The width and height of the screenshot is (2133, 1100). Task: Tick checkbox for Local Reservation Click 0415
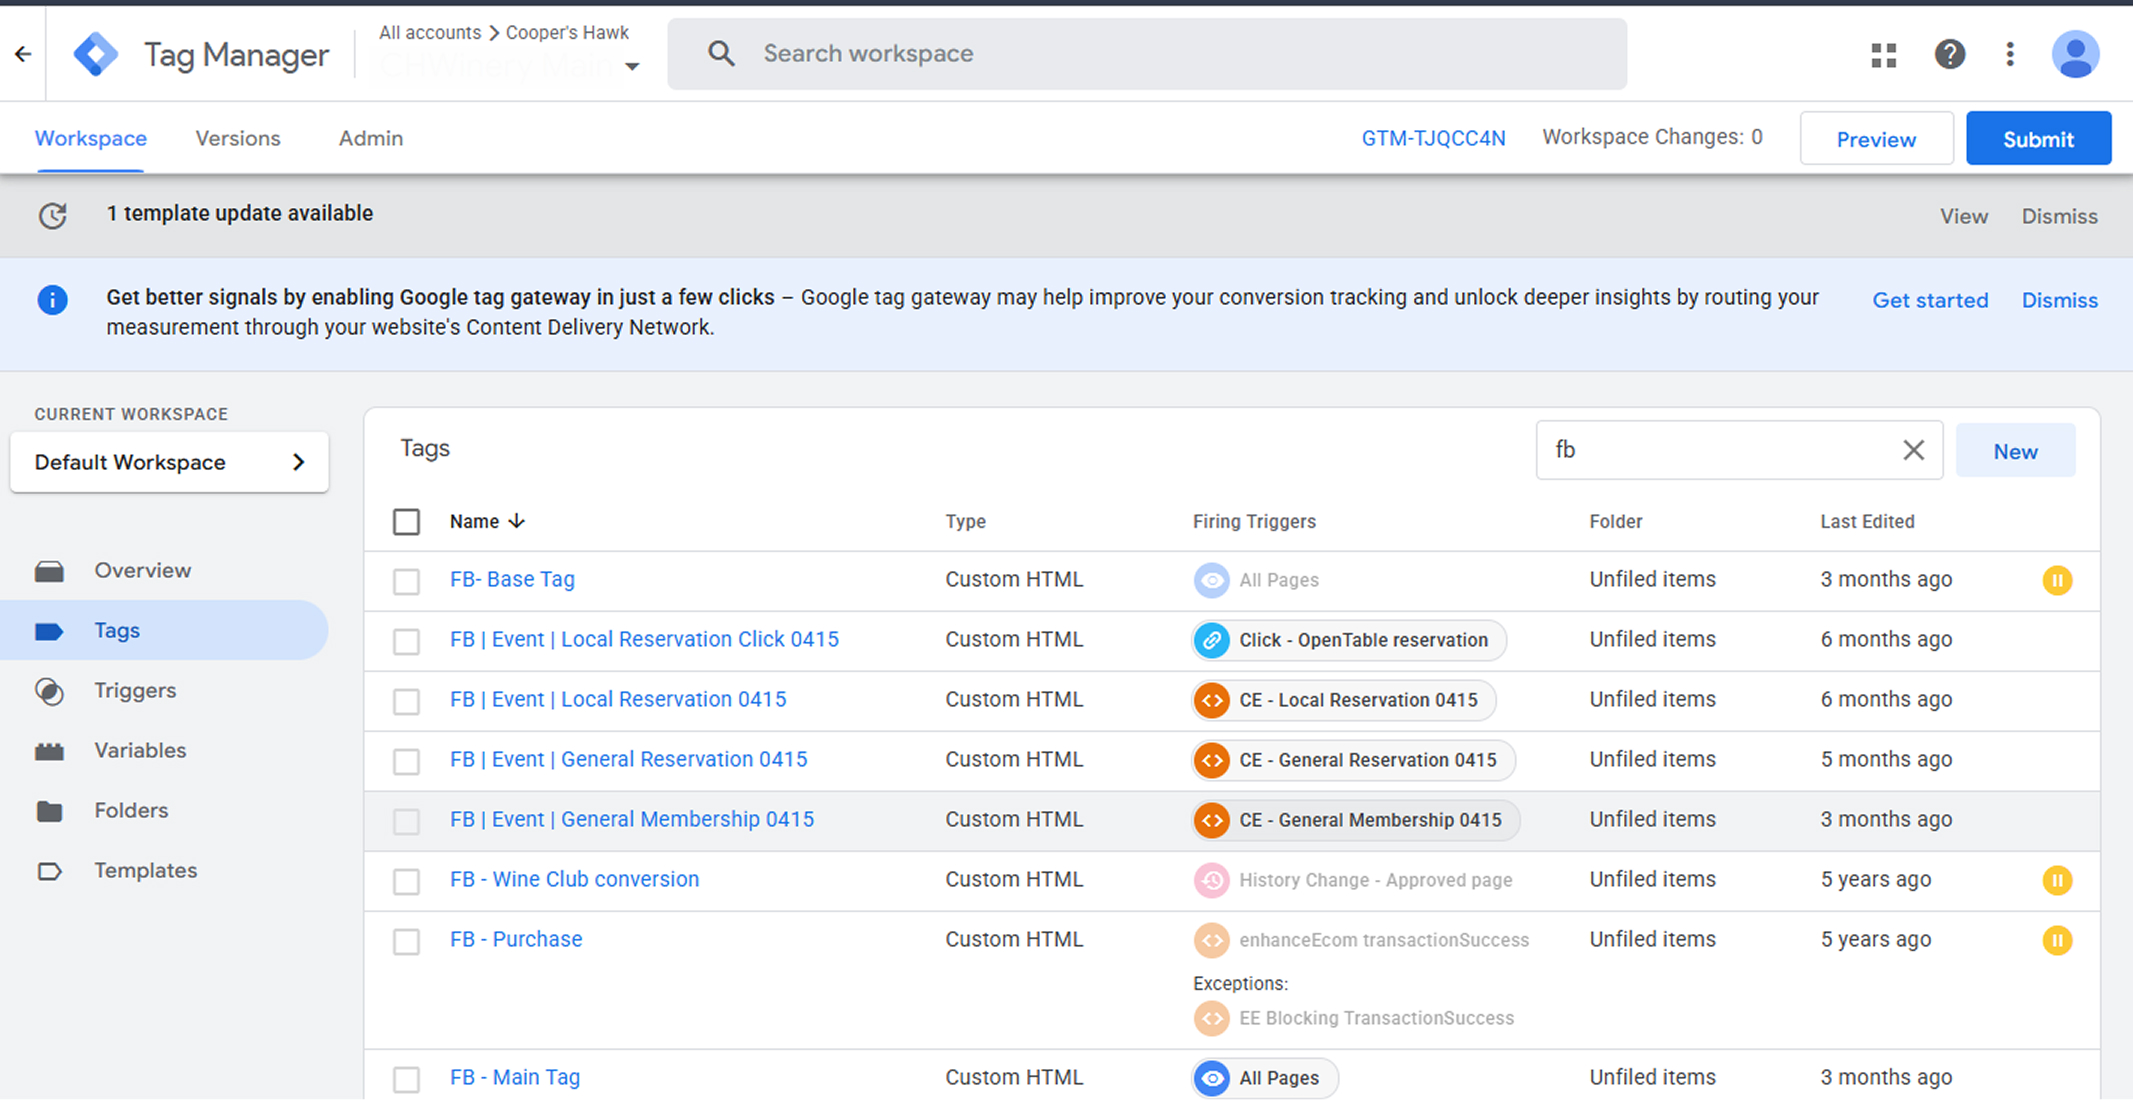pyautogui.click(x=406, y=641)
